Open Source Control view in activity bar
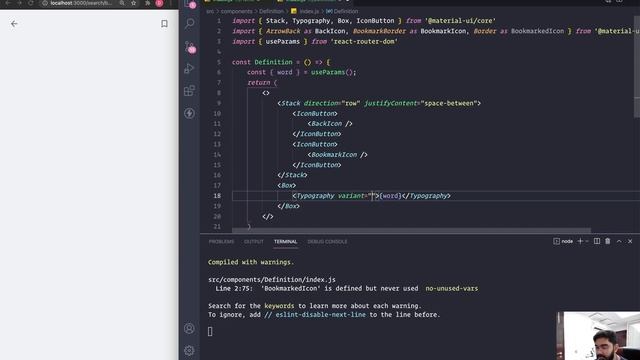The height and width of the screenshot is (360, 640). tap(189, 47)
